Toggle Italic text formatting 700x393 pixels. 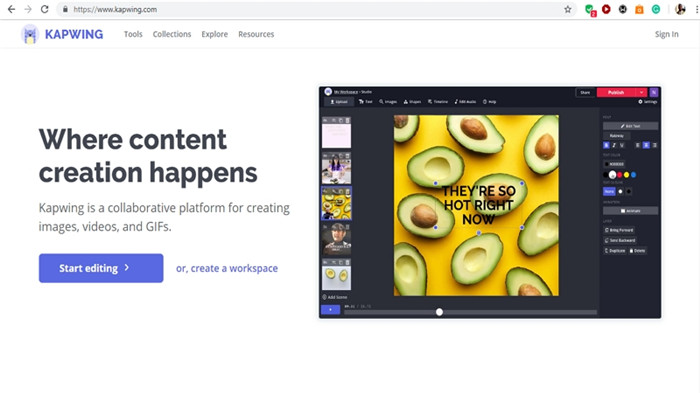coord(614,145)
